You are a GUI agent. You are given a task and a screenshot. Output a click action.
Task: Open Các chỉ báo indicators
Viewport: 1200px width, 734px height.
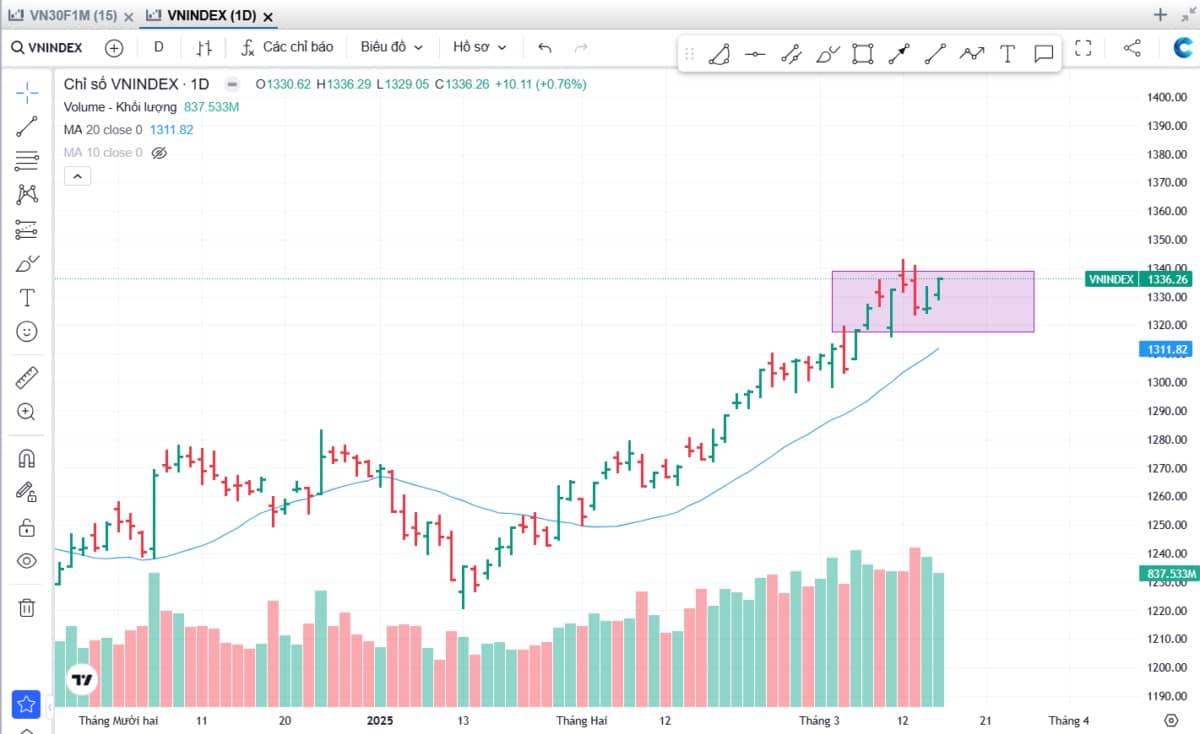click(288, 47)
